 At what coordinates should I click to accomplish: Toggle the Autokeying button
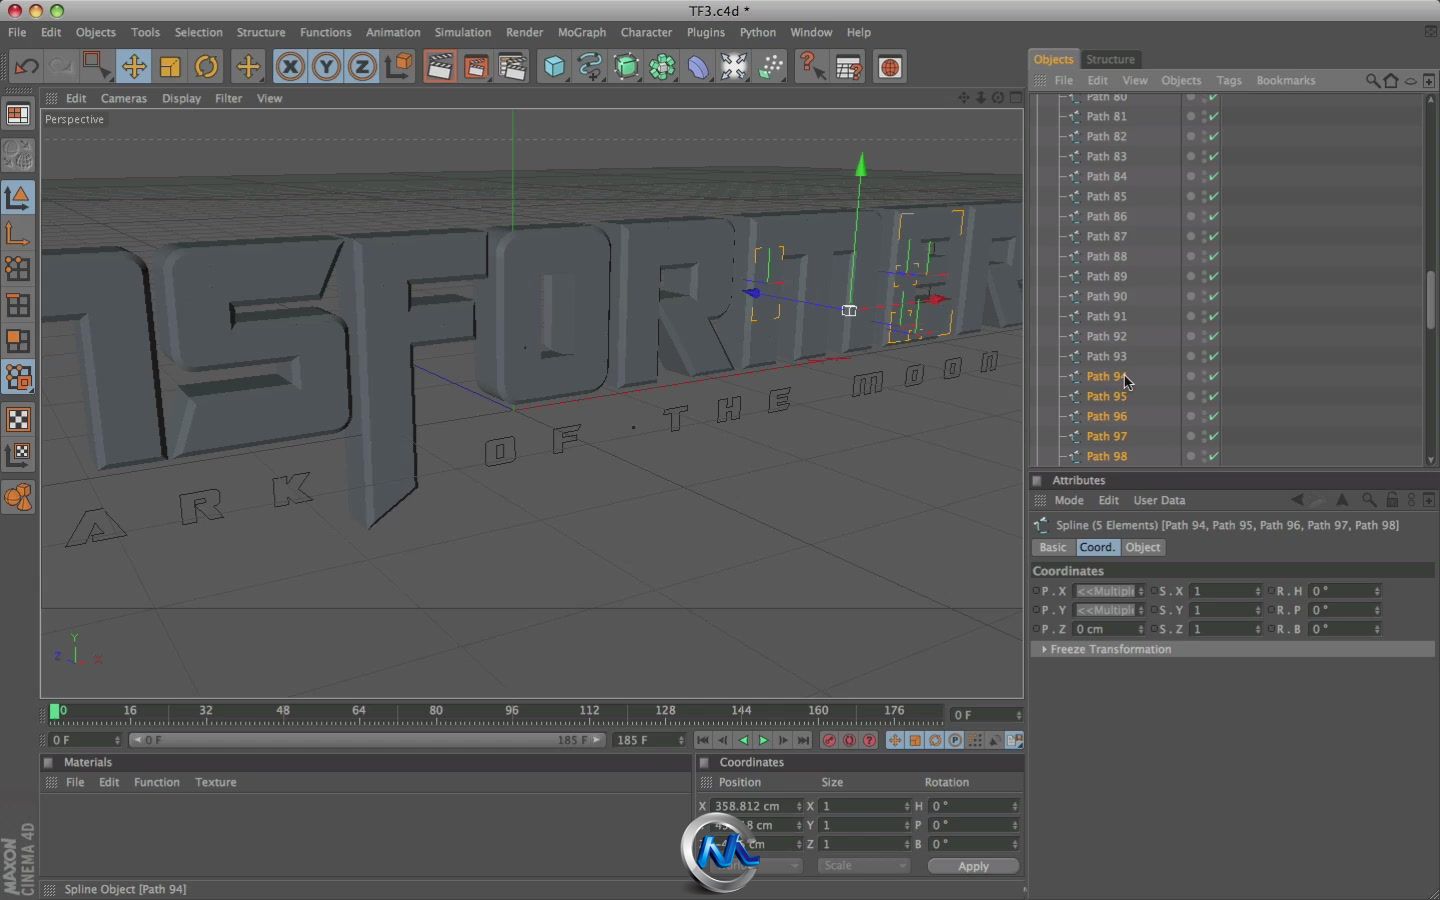point(849,740)
